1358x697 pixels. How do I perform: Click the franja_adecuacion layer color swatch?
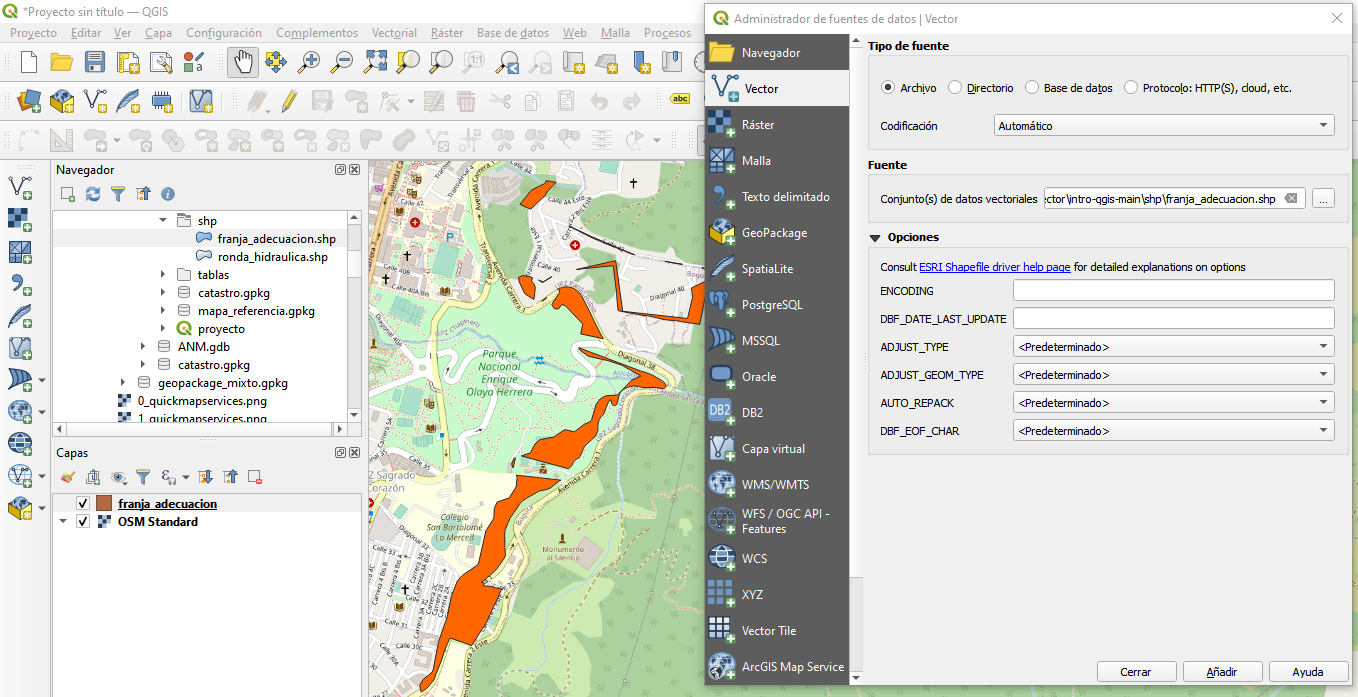[104, 504]
